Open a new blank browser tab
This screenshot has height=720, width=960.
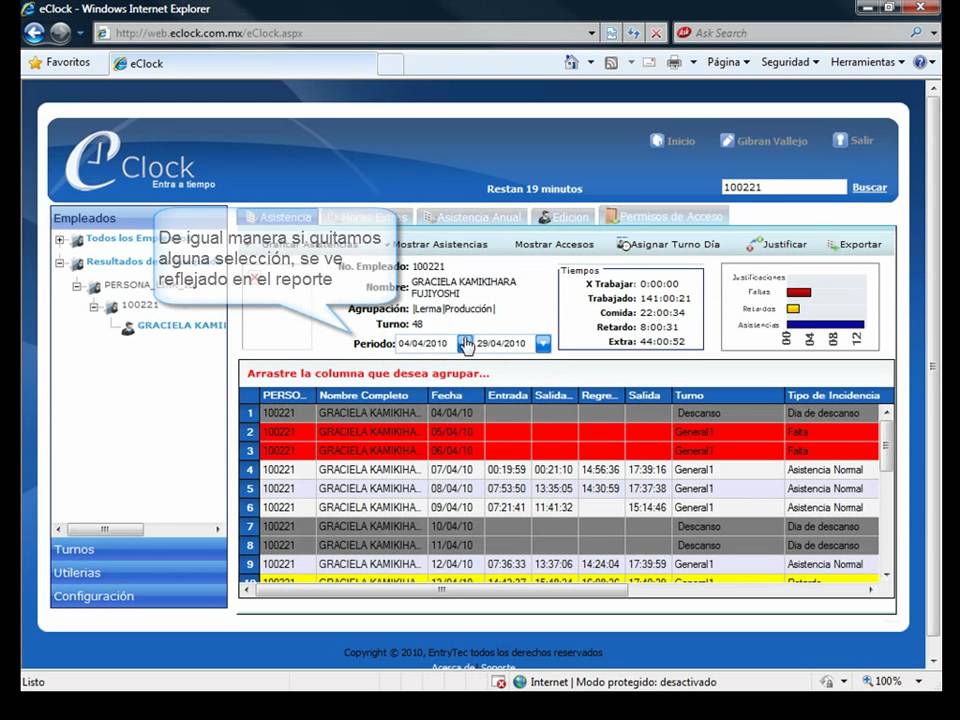pos(391,64)
